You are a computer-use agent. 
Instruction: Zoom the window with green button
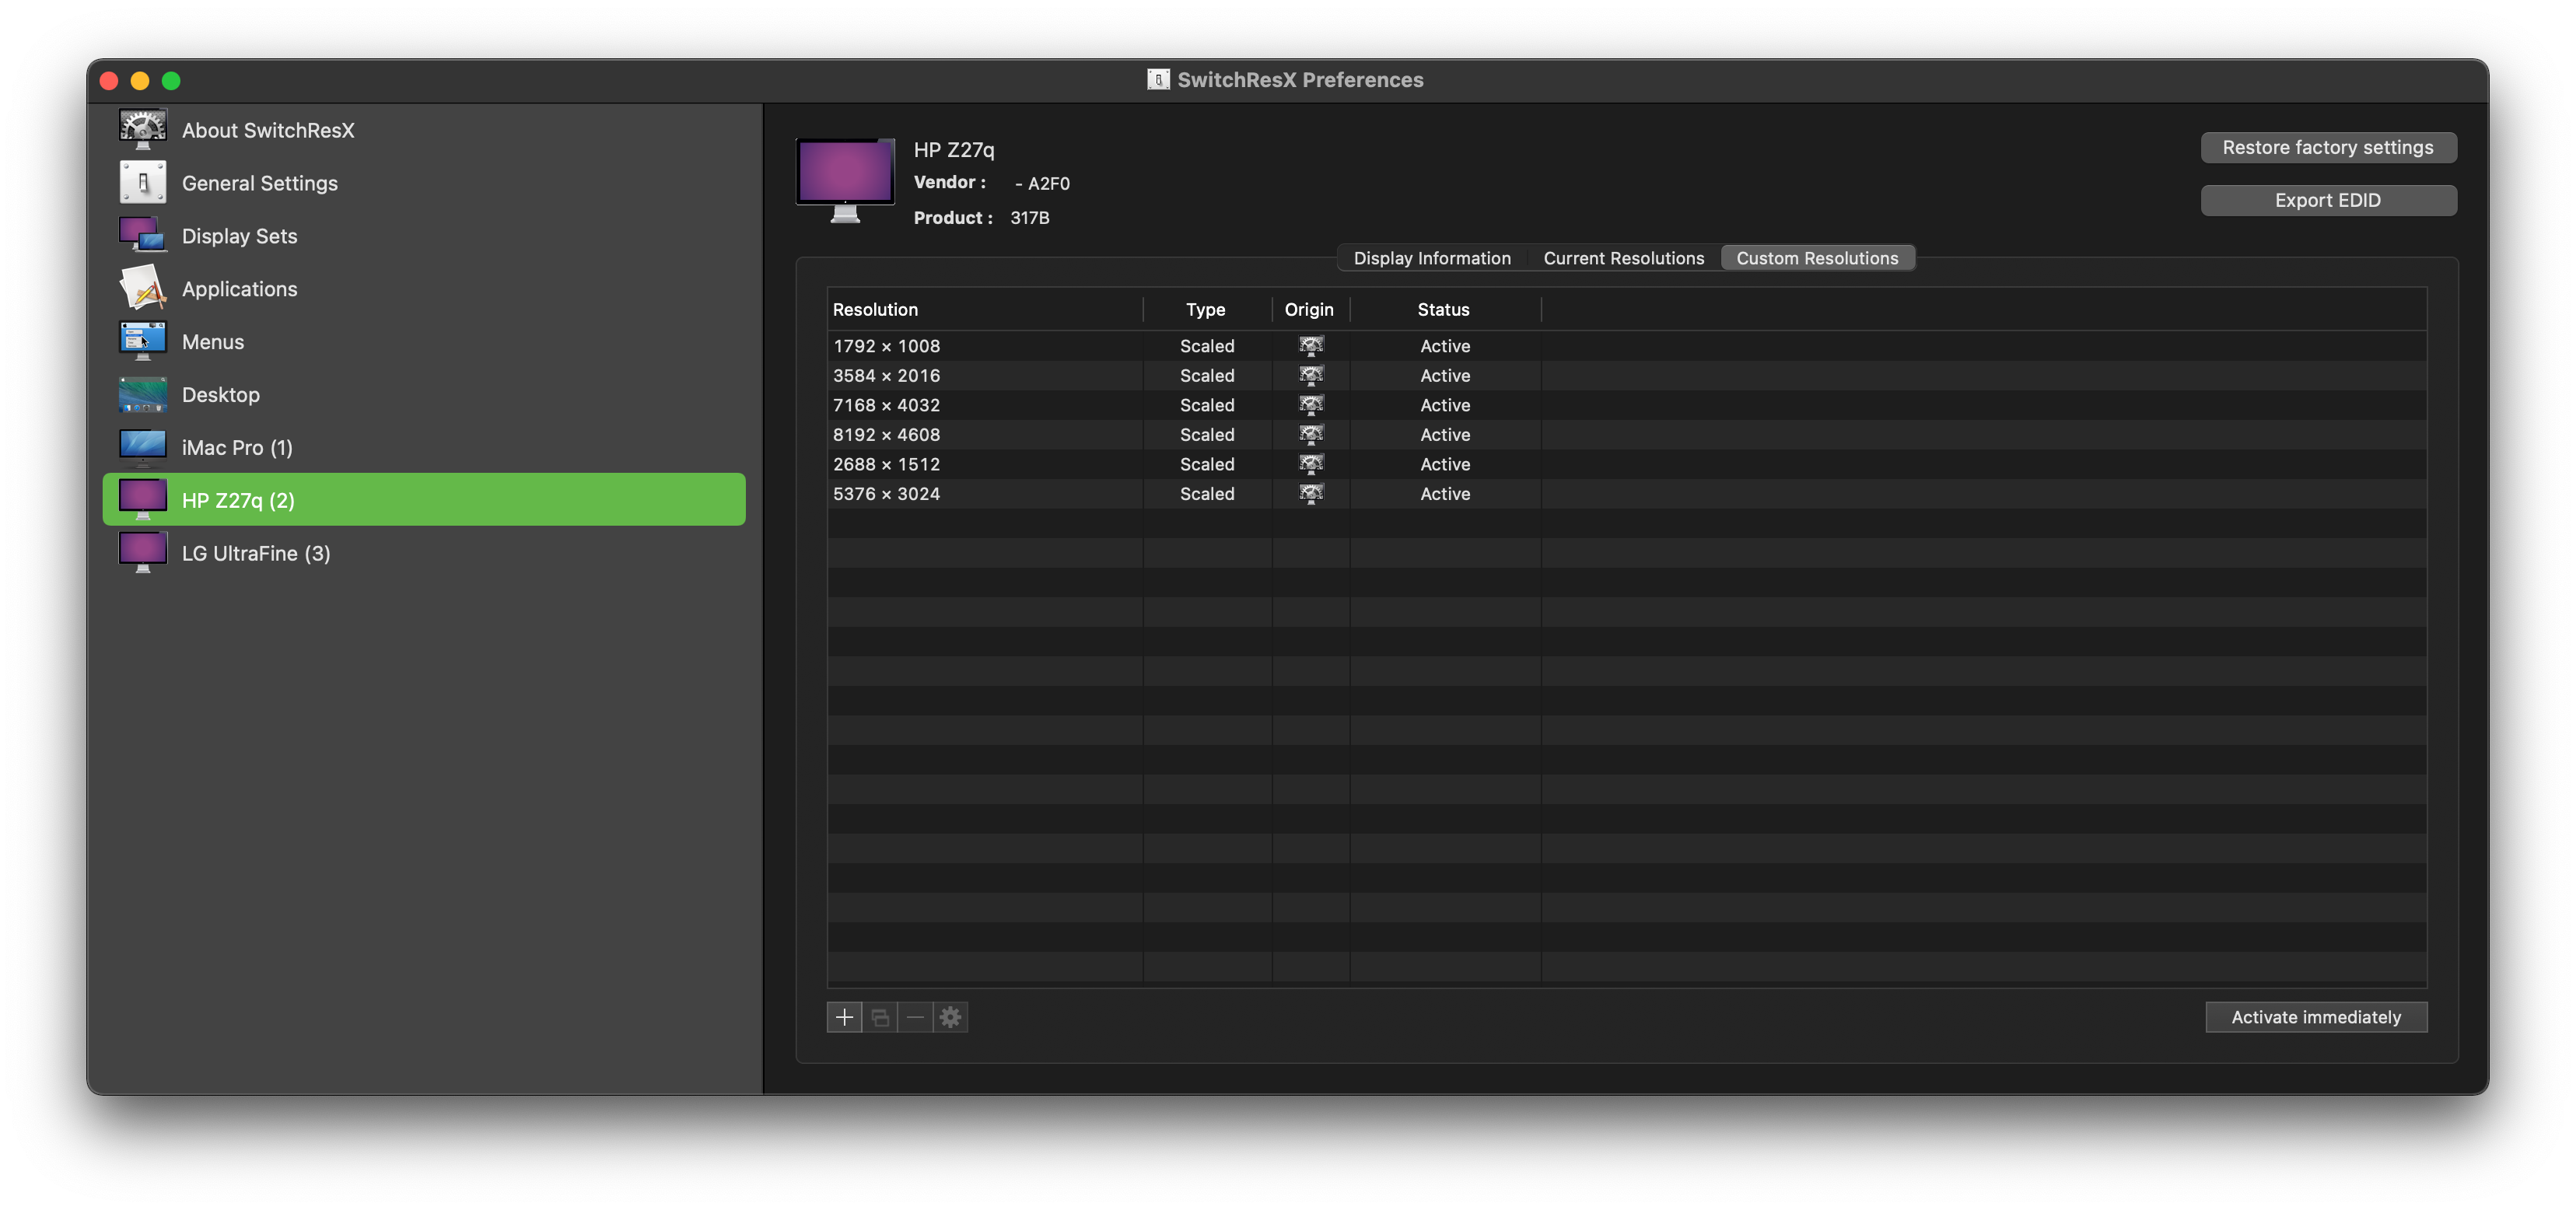[171, 81]
